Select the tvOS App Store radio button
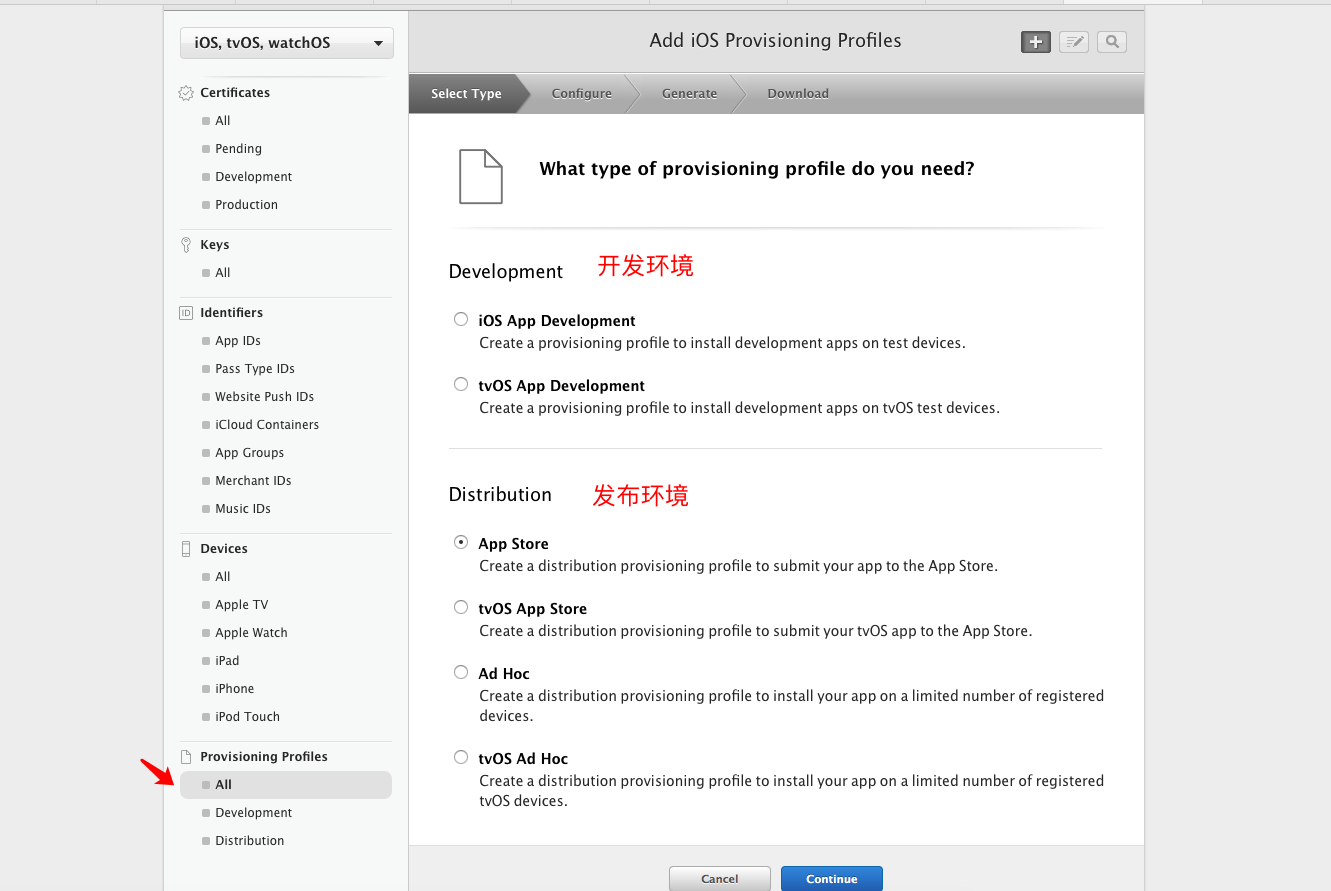The height and width of the screenshot is (891, 1331). (461, 607)
